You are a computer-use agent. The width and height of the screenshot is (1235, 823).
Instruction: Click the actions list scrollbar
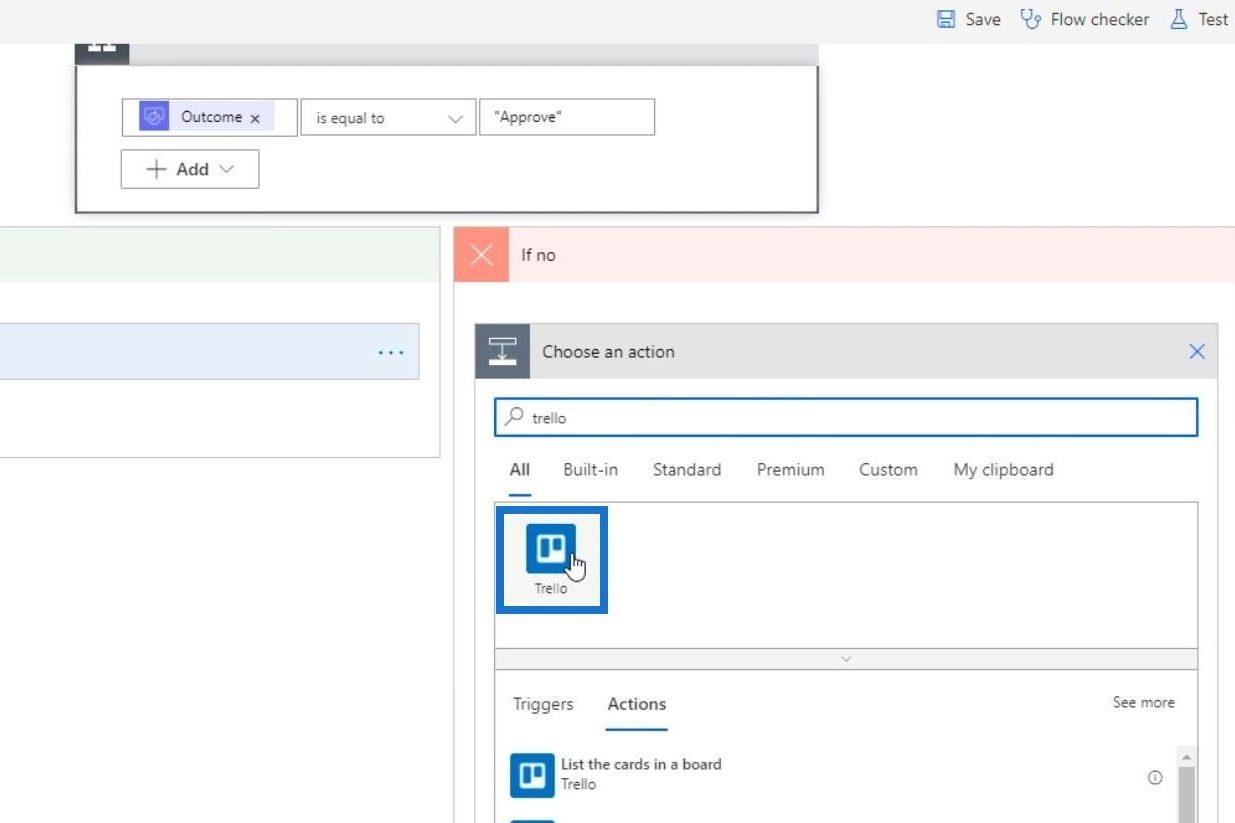pos(1187,795)
